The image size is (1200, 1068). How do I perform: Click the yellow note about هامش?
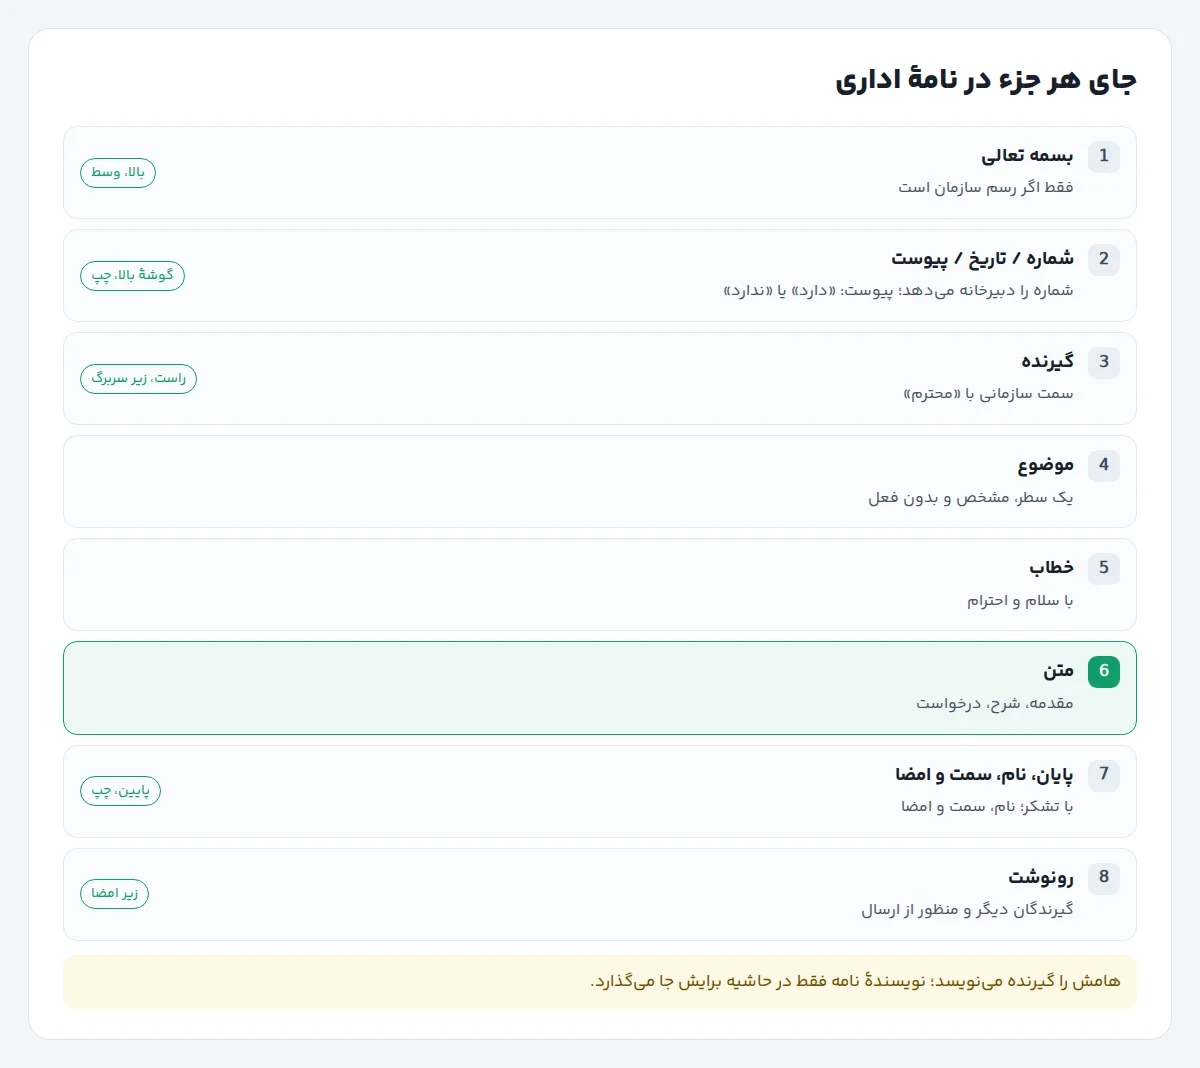click(600, 982)
